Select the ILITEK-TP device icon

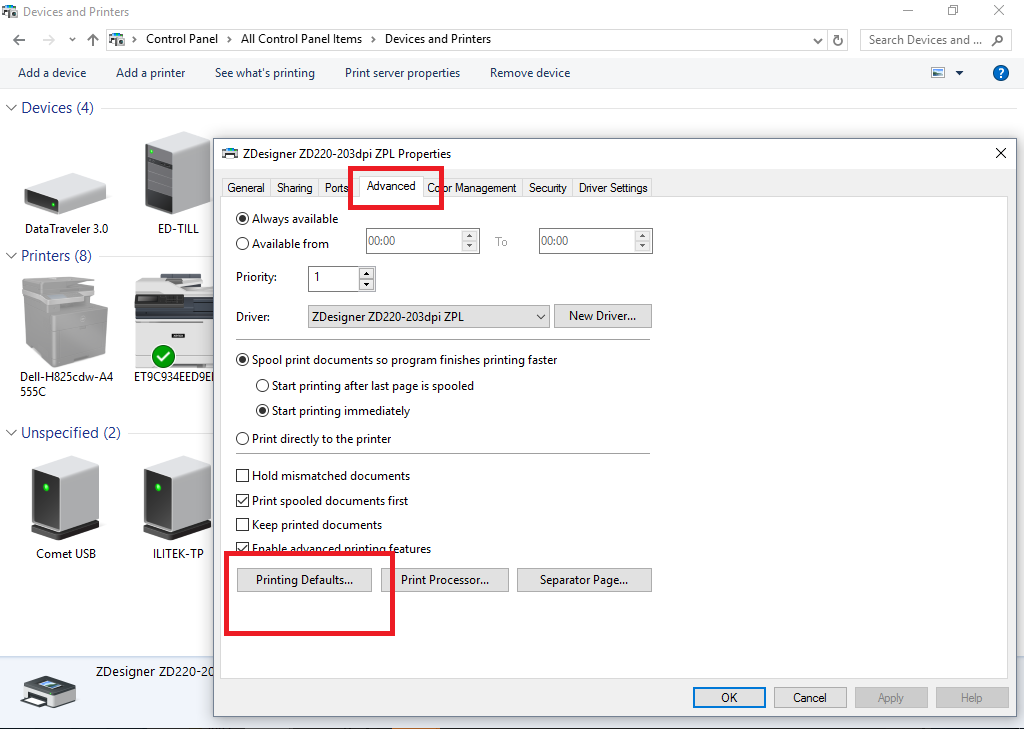177,497
